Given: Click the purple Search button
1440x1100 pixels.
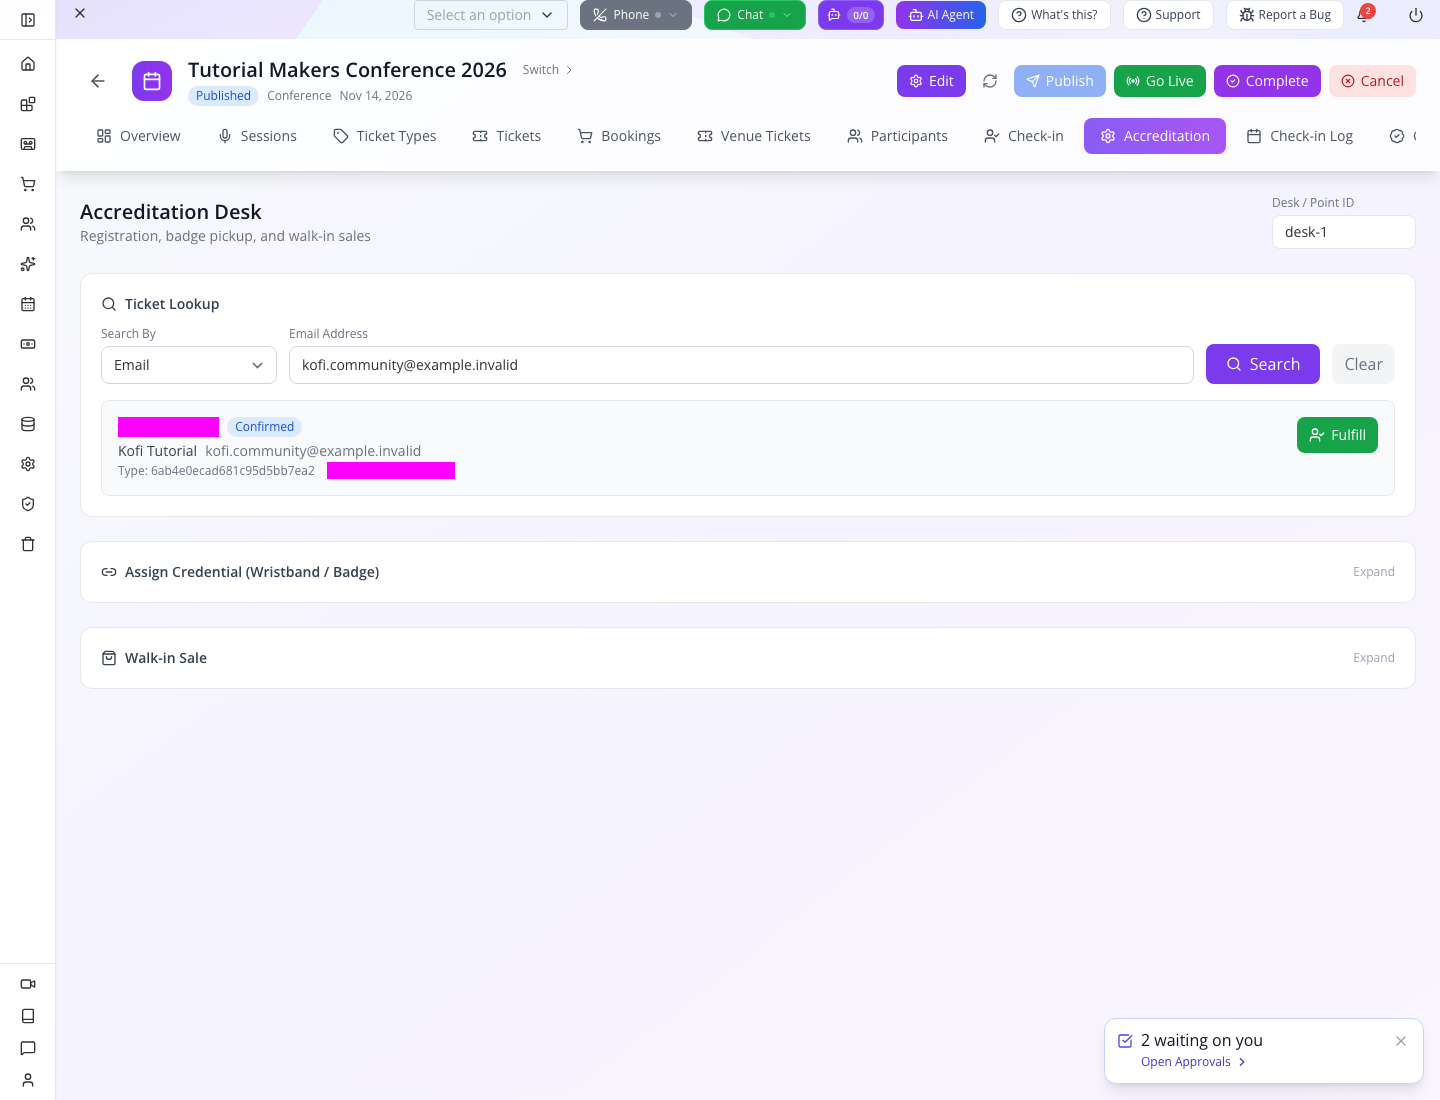Looking at the screenshot, I should (1263, 364).
